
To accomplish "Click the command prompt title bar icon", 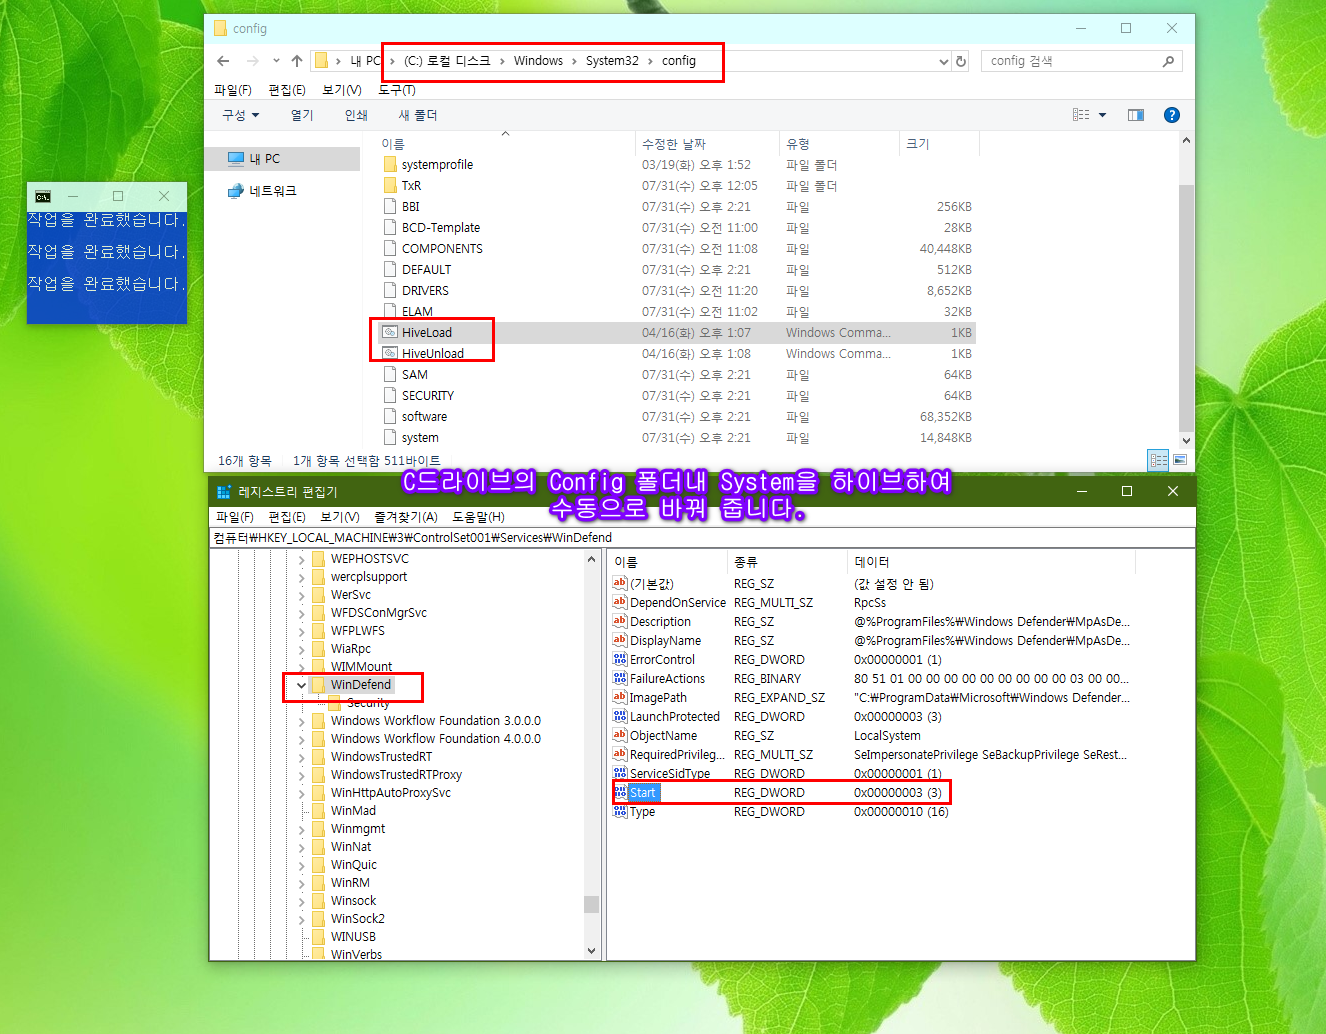I will tap(43, 196).
